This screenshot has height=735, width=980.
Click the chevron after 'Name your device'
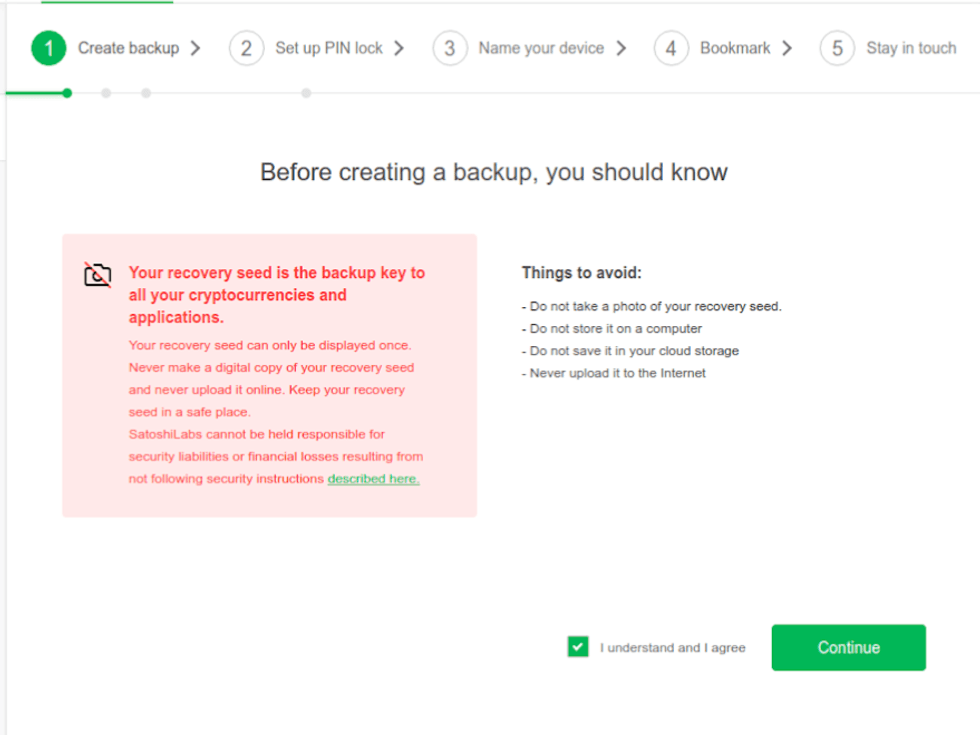tap(621, 48)
